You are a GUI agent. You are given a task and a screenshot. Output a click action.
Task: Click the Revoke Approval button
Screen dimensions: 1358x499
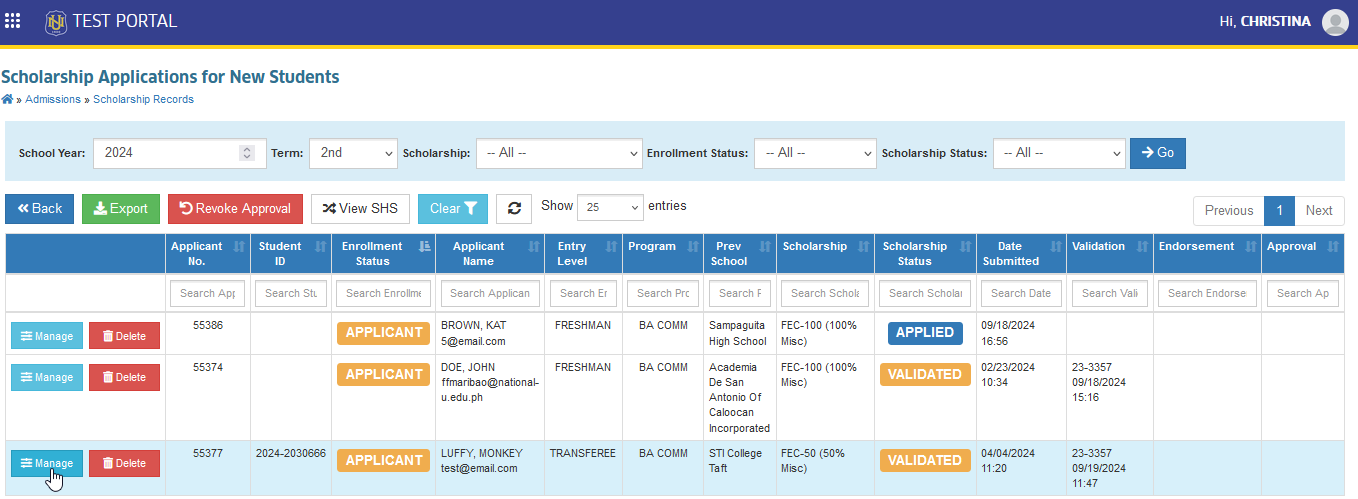(235, 209)
